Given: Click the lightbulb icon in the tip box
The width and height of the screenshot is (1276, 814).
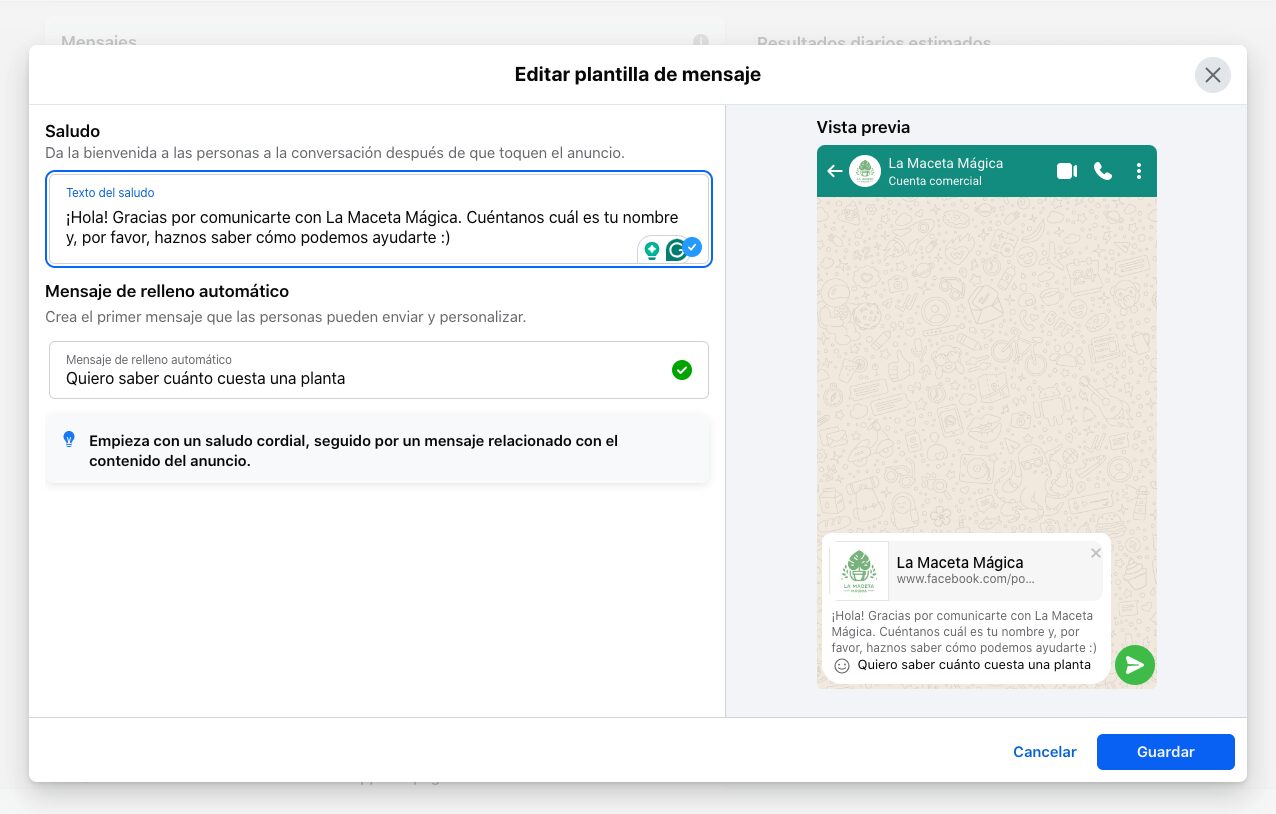Looking at the screenshot, I should (x=68, y=438).
